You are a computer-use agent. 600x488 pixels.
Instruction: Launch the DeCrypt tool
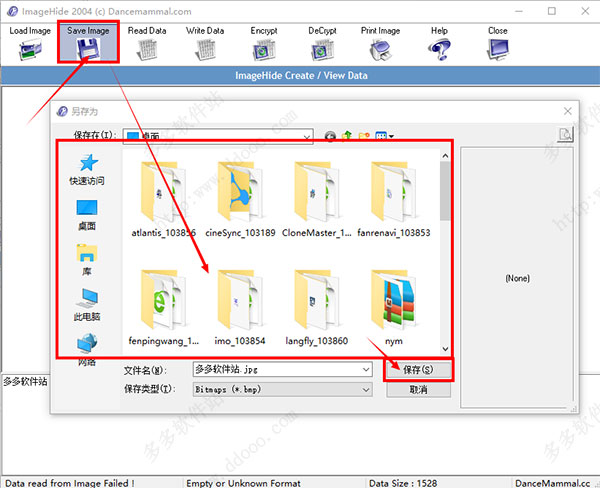322,42
